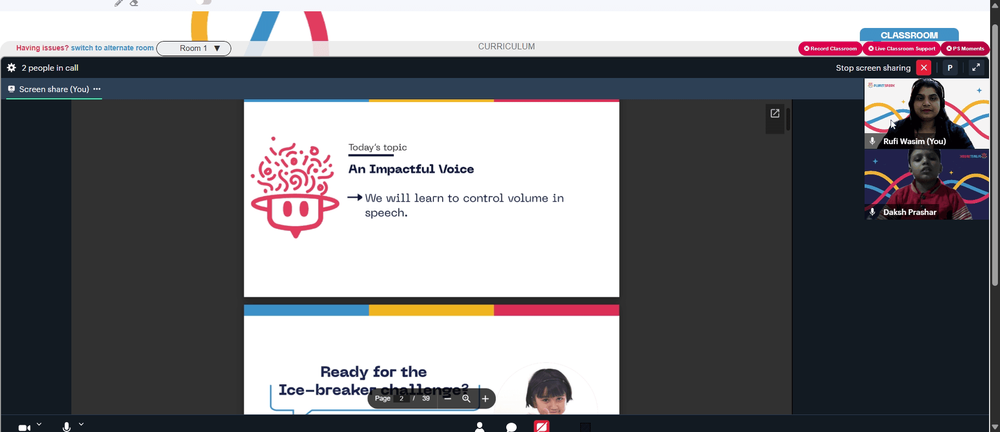
Task: Click Record Classroom button
Action: (x=830, y=48)
